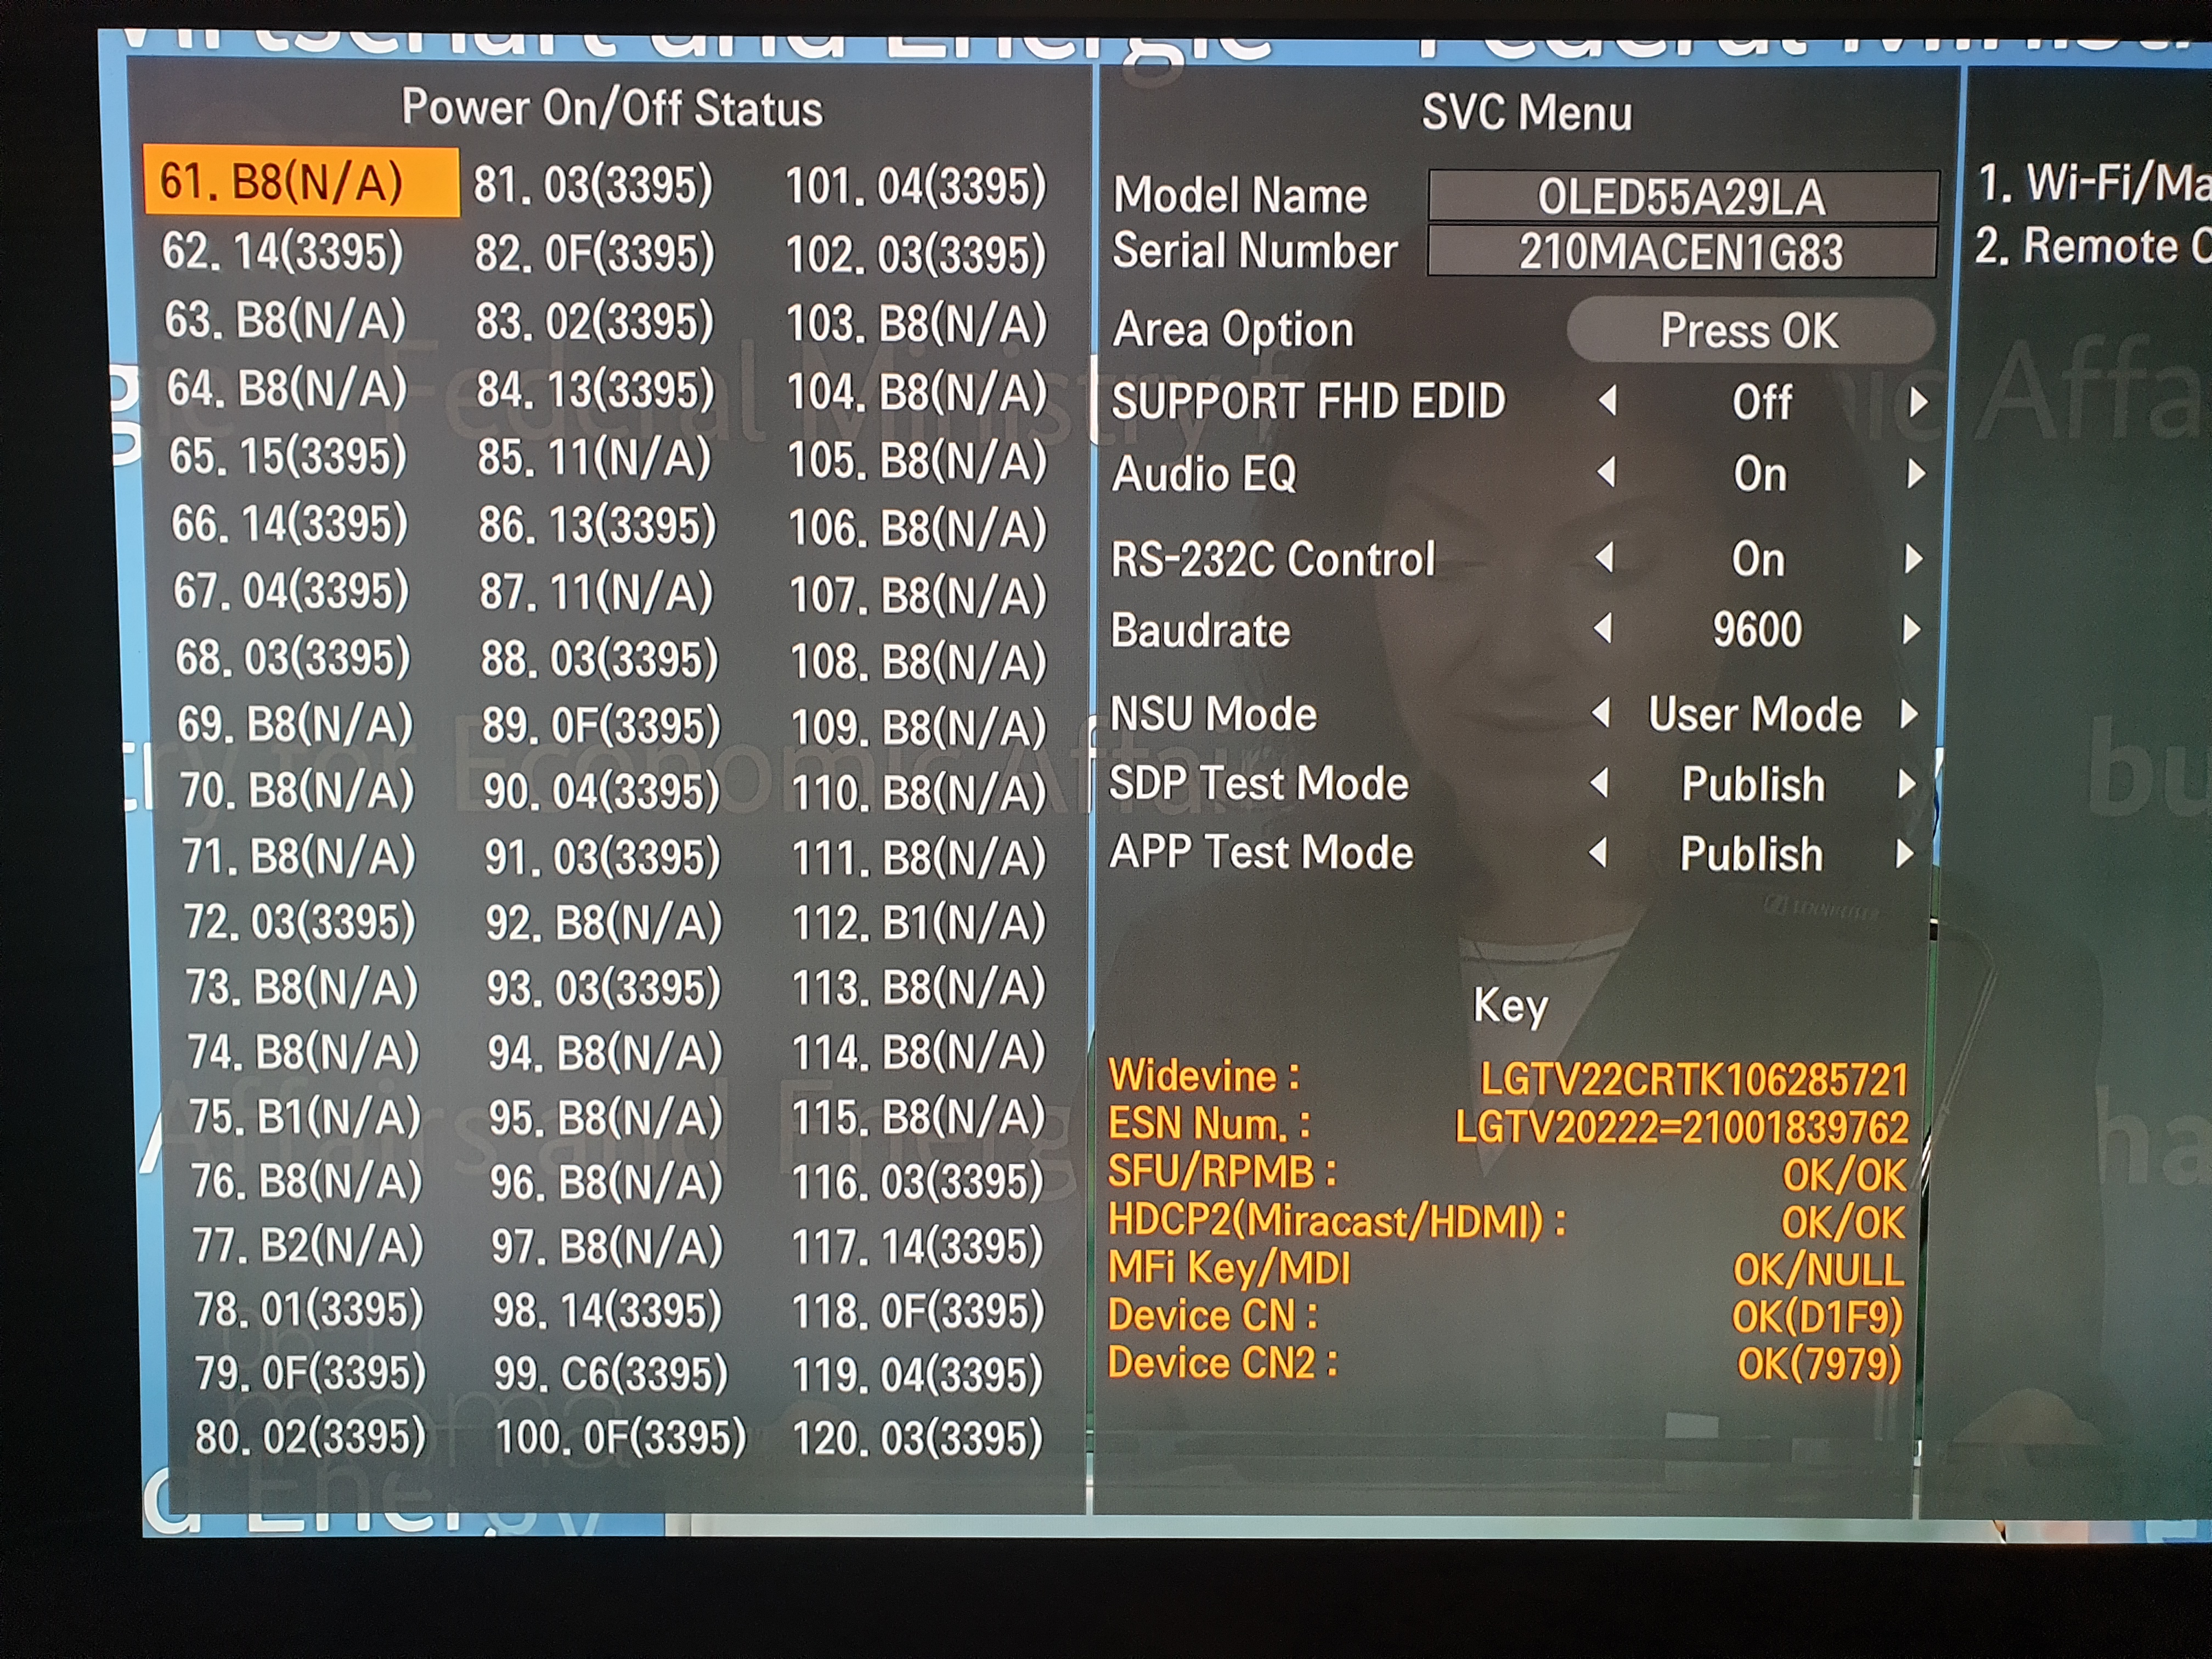The image size is (2212, 1659).
Task: Click right arrow for Baudrate 9600
Action: point(1912,630)
